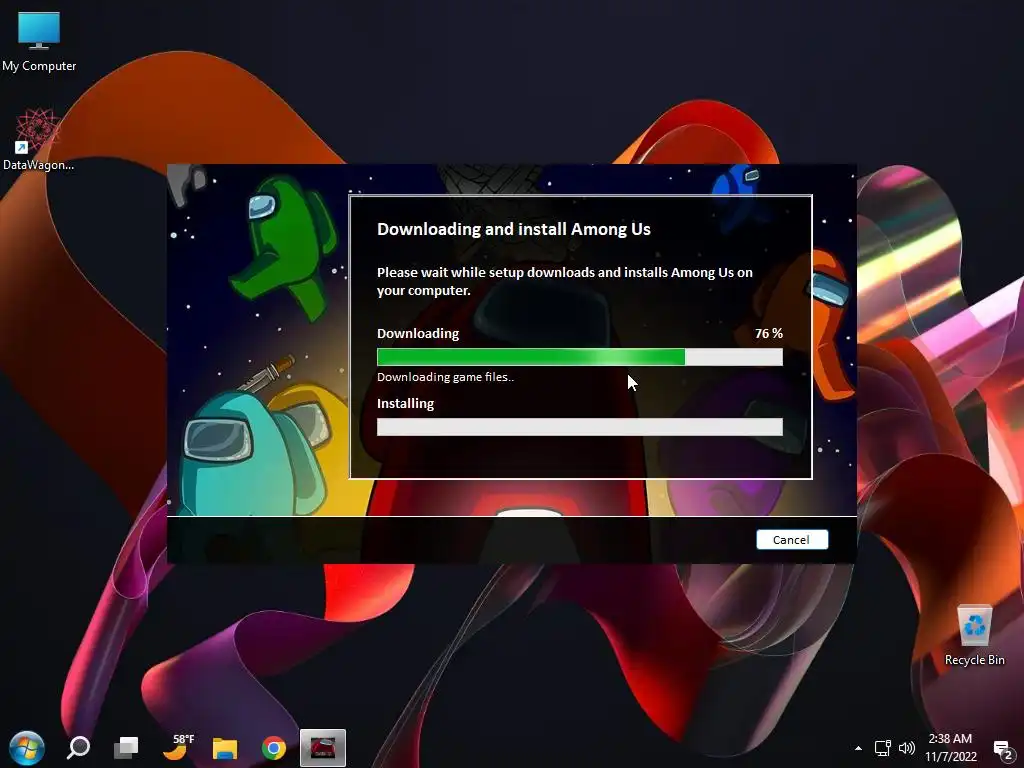Click the Downloading progress bar
The width and height of the screenshot is (1024, 768).
(x=580, y=357)
